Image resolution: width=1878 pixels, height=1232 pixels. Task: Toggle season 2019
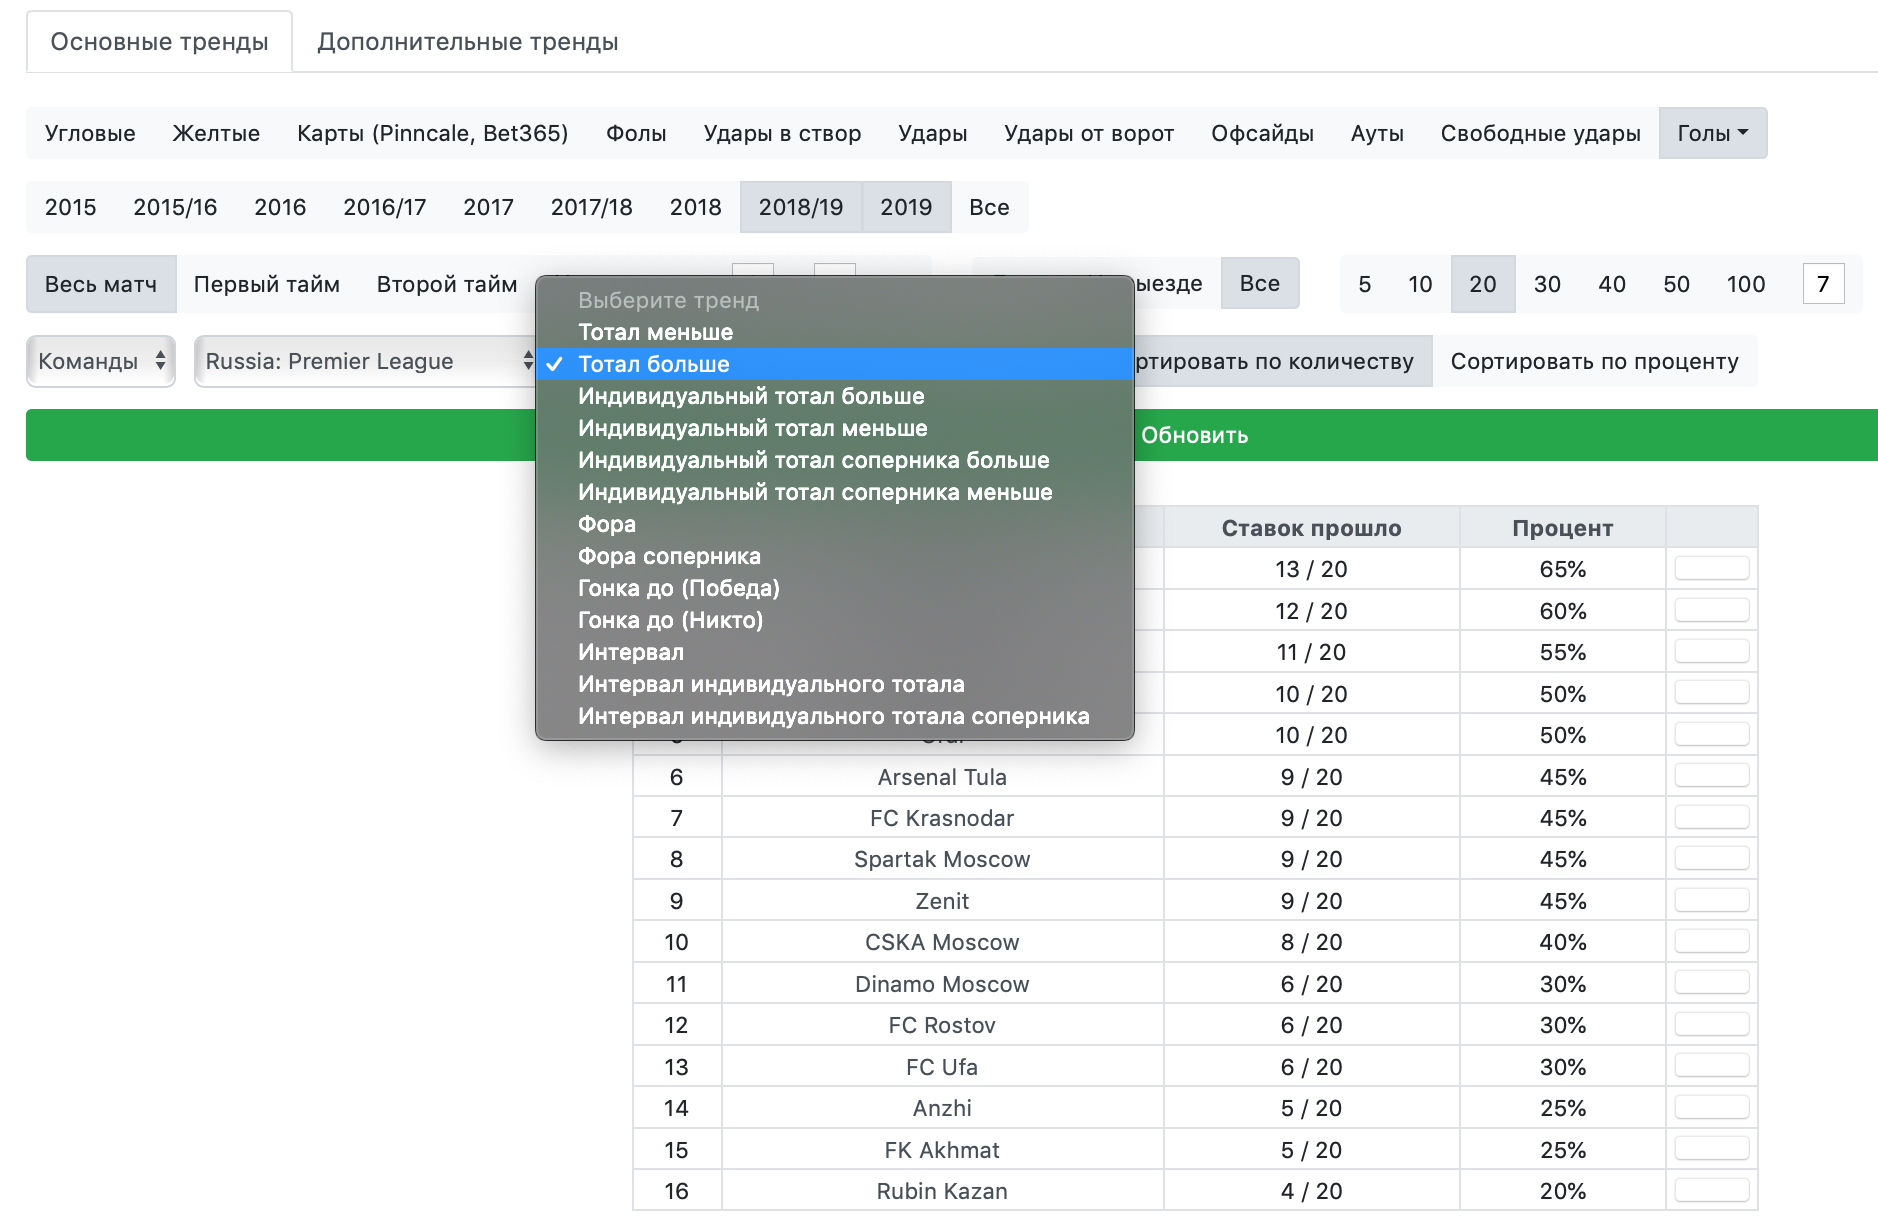point(906,207)
